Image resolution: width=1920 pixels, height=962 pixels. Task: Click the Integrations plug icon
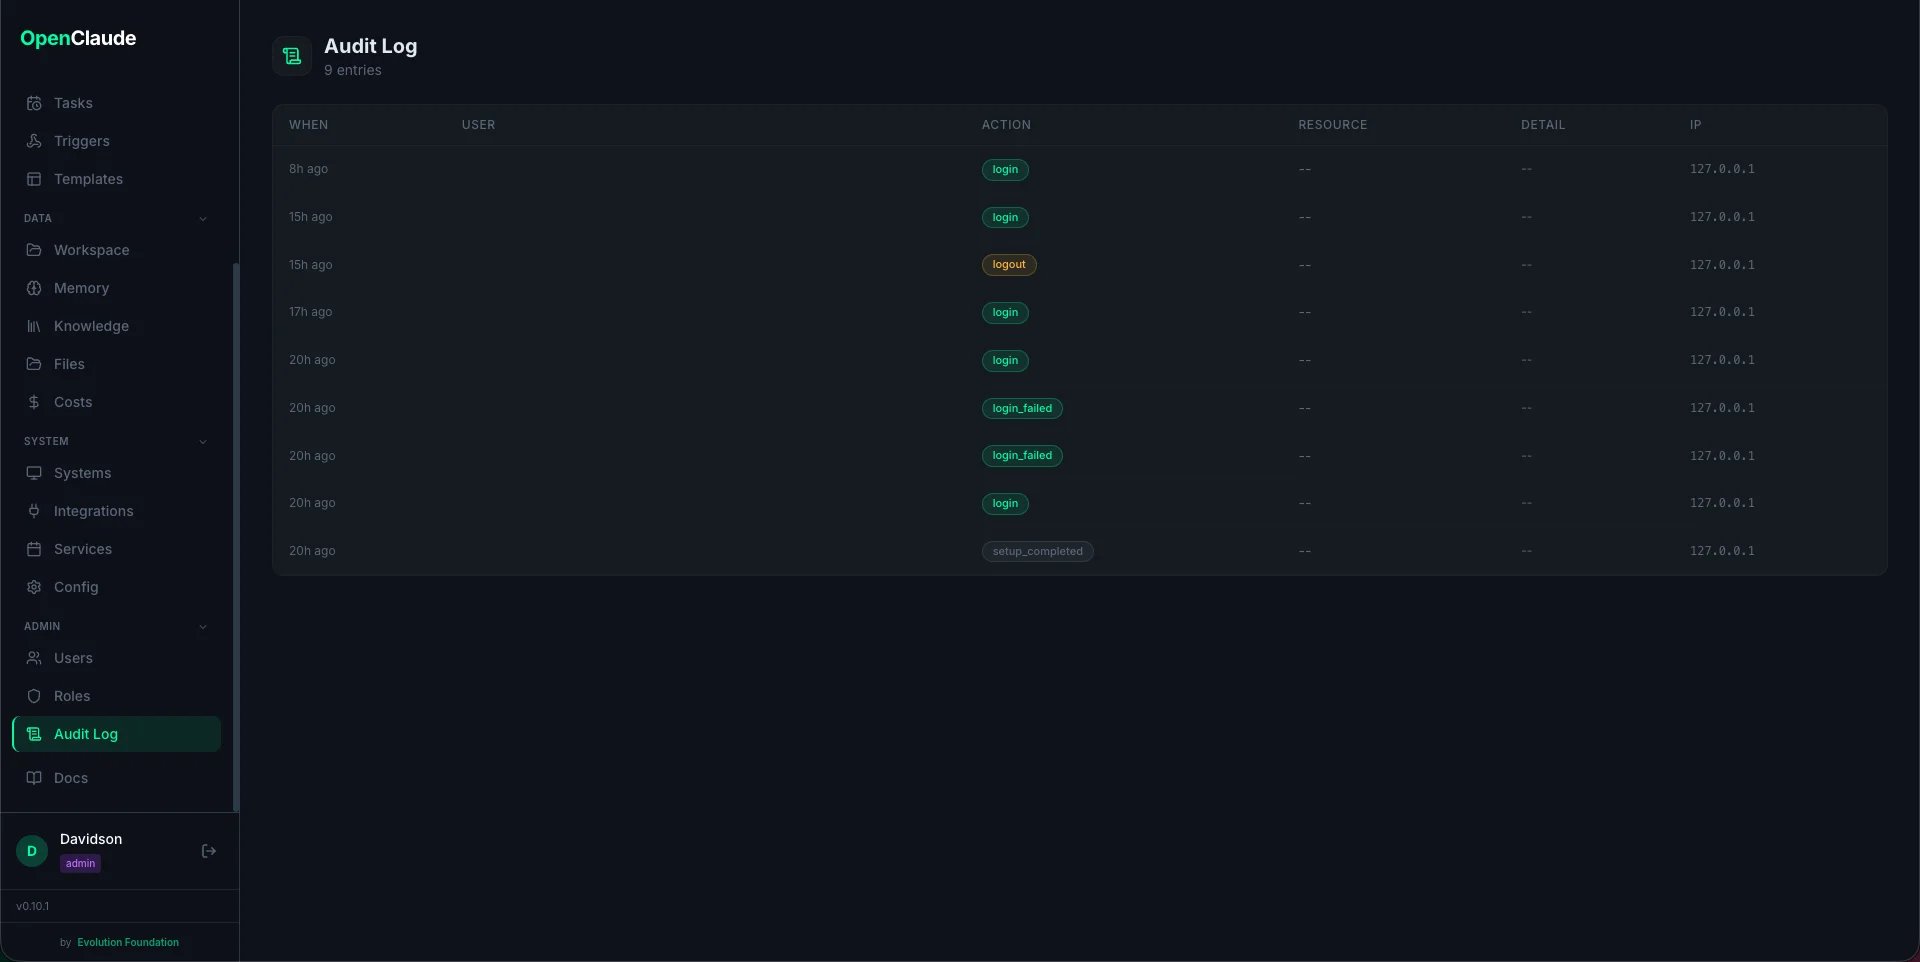tap(34, 511)
